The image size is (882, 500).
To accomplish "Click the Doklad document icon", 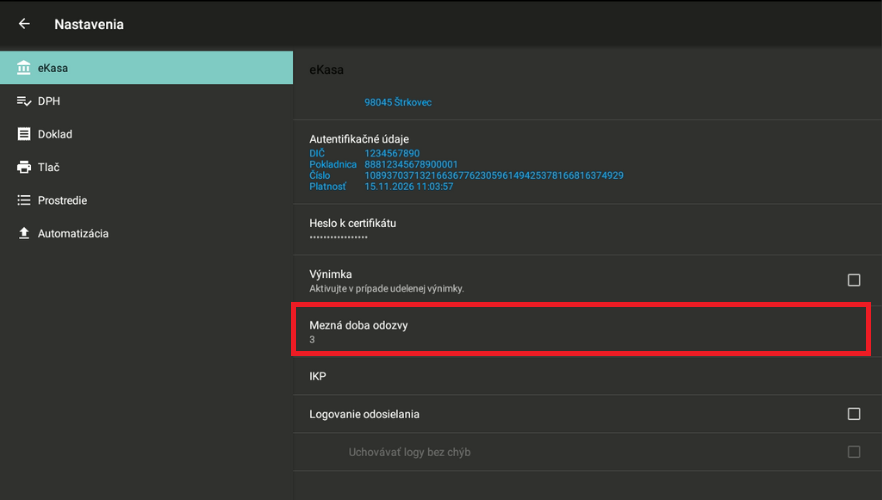I will 24,134.
